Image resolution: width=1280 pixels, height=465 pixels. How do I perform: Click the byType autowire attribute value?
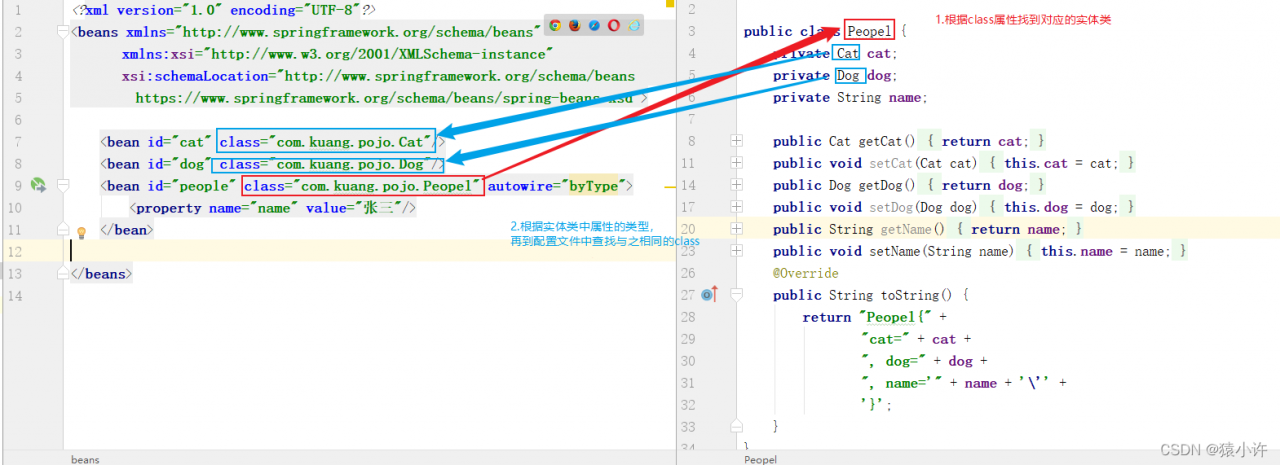(594, 185)
